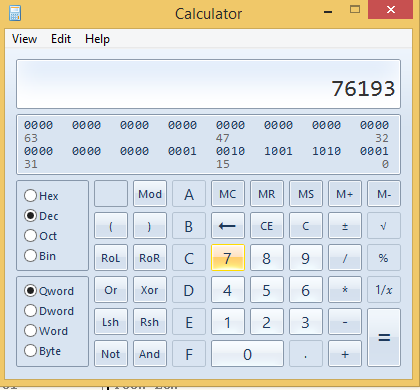Click the CE clear entry button
420x390 pixels.
tap(267, 226)
